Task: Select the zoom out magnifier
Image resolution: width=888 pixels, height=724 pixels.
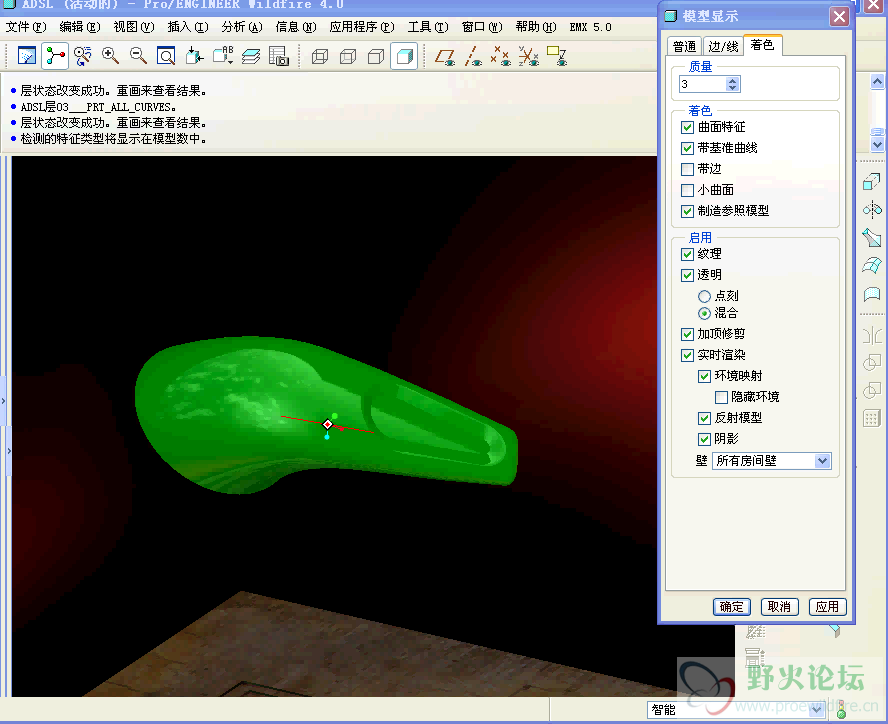Action: 138,56
